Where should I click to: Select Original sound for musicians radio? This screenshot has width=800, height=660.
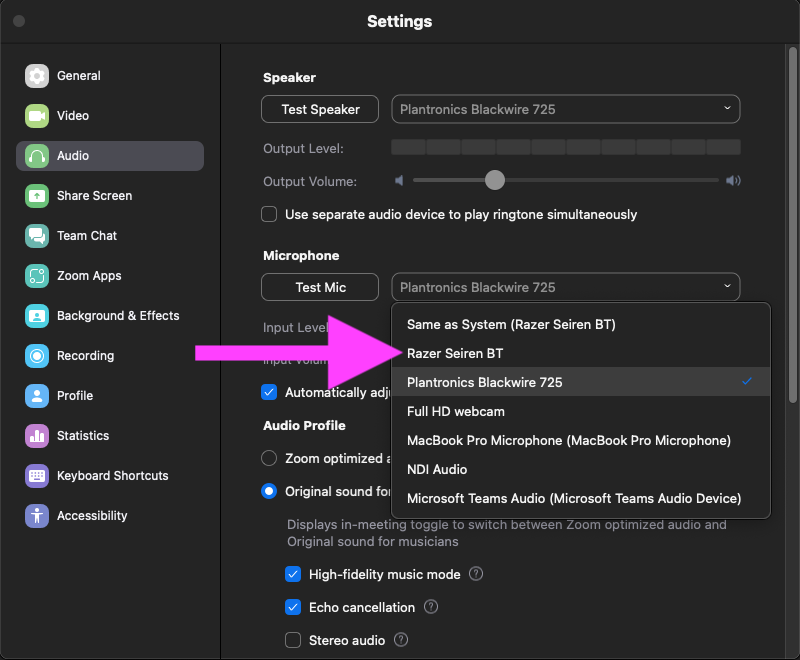tap(269, 491)
